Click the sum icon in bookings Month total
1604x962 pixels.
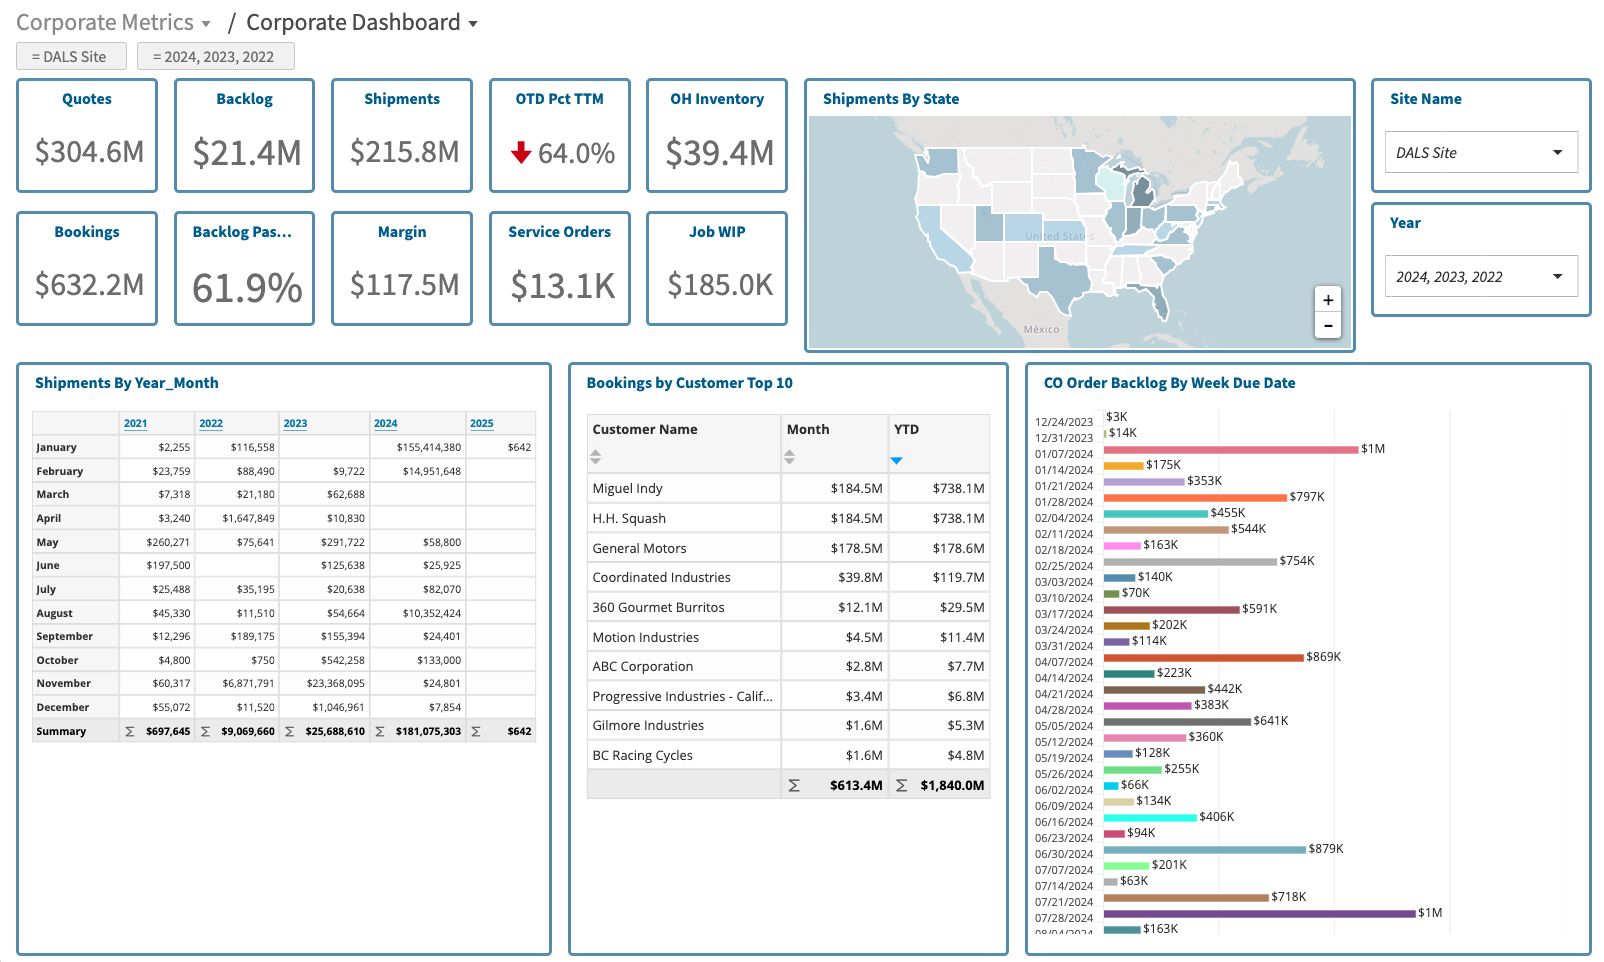point(794,786)
